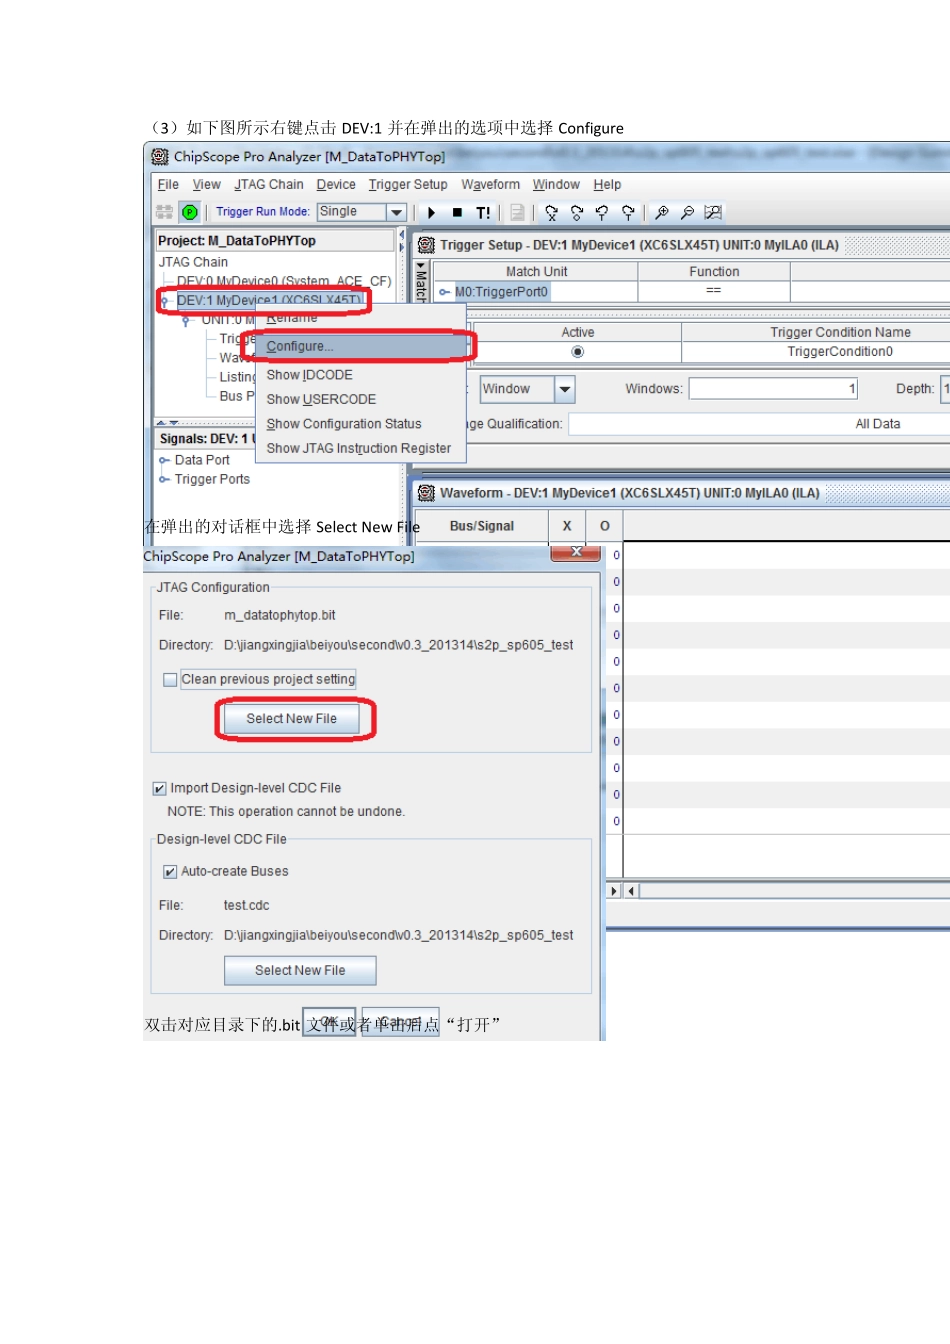Select DEV:0 MyDevice0 in JTAG chain tree
Image resolution: width=950 pixels, height=1344 pixels.
(x=284, y=281)
